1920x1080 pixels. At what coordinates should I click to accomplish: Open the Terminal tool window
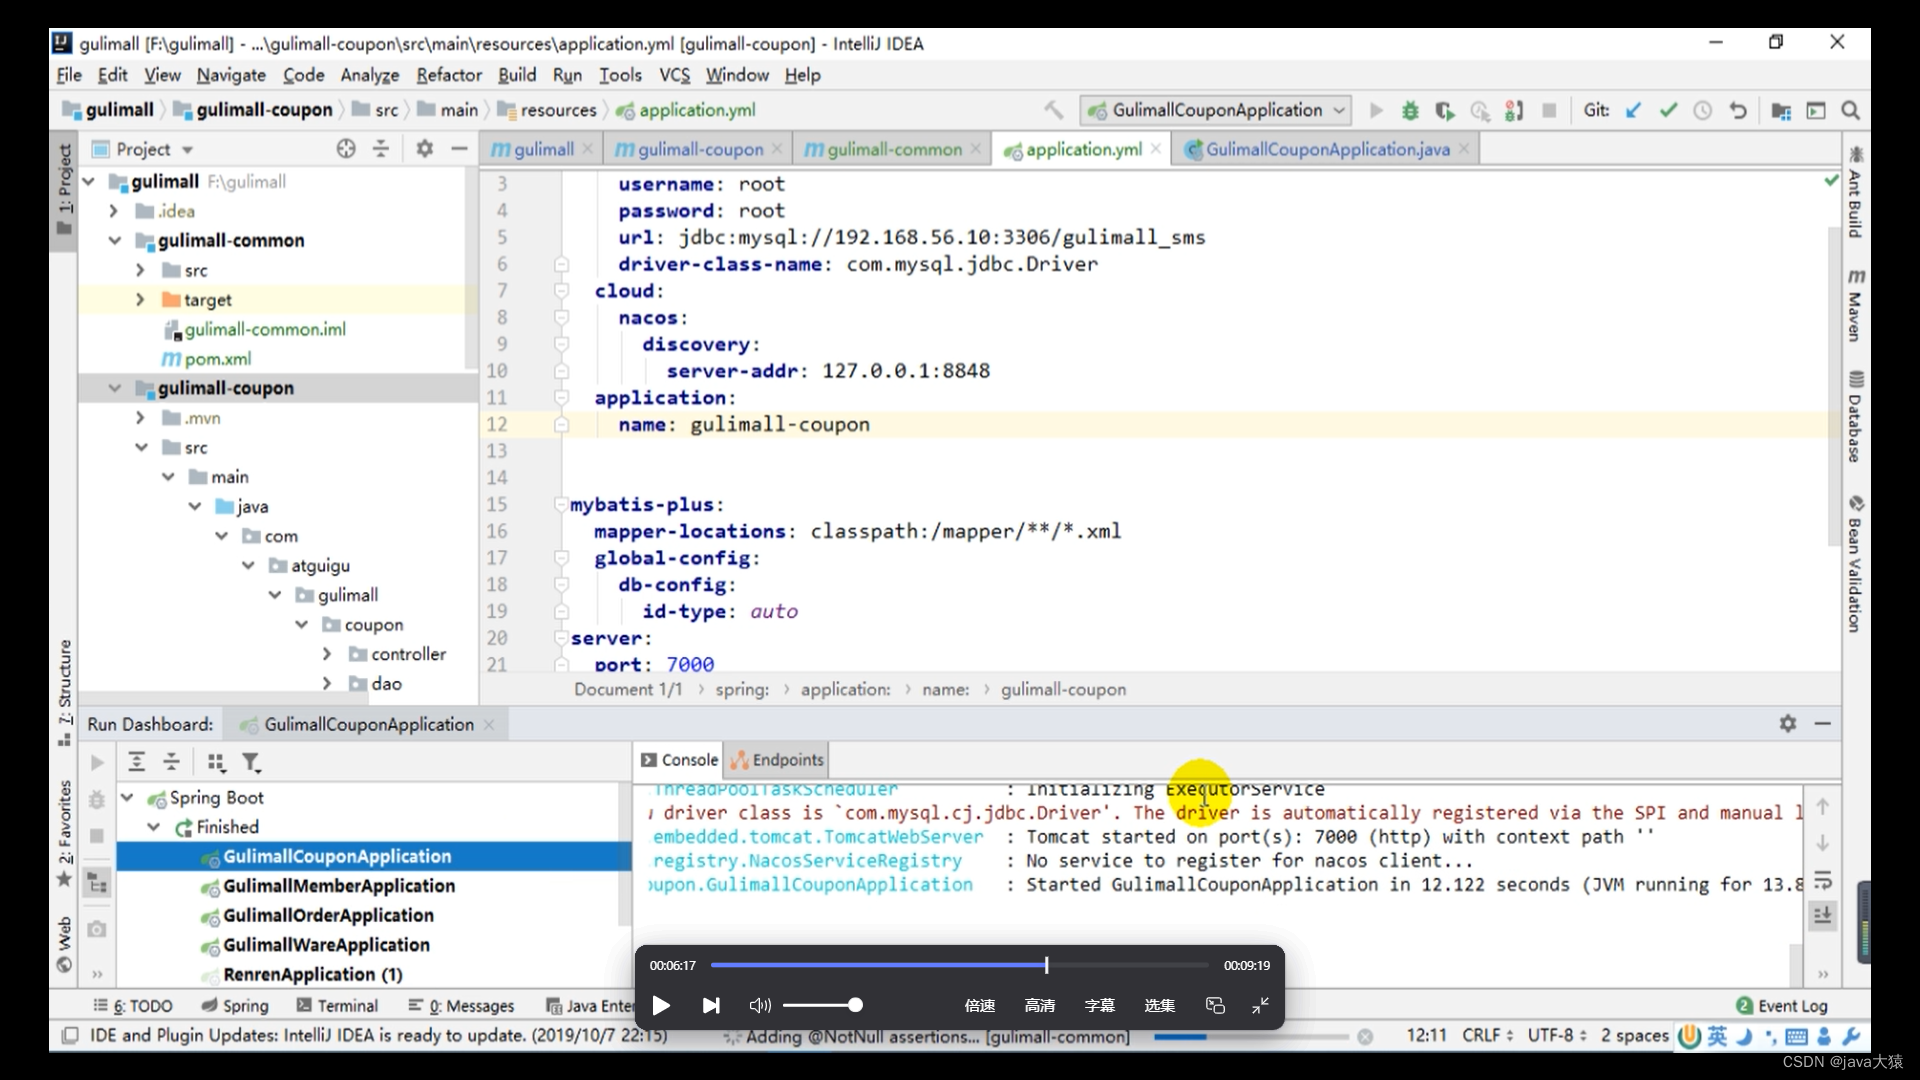tap(336, 1006)
